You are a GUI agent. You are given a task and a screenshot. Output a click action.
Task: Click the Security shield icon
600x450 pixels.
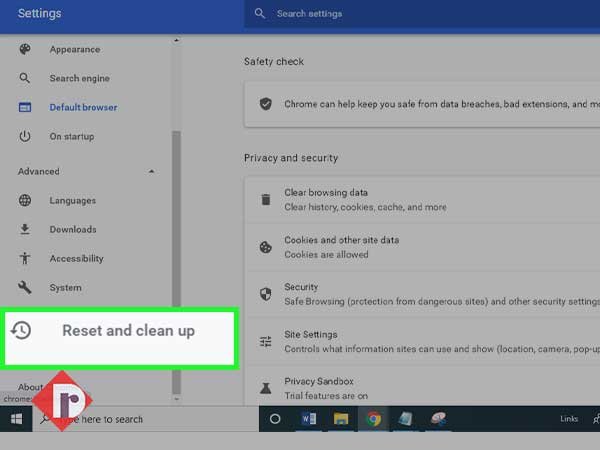pos(266,294)
